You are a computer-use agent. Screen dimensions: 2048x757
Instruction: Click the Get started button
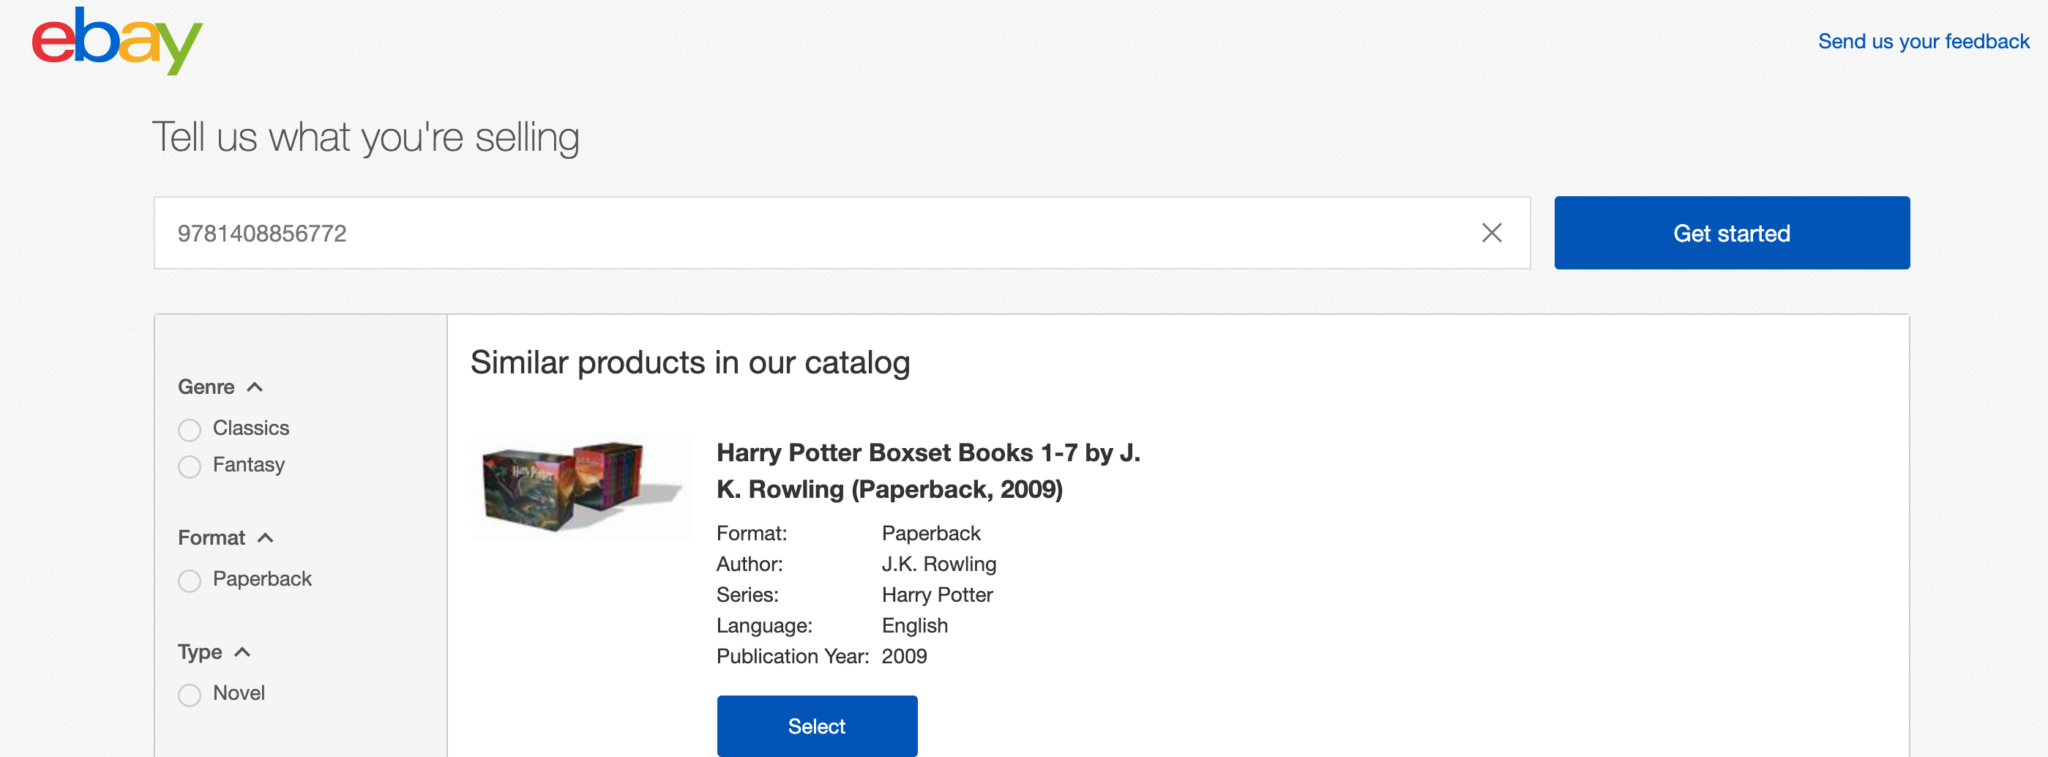(x=1730, y=232)
